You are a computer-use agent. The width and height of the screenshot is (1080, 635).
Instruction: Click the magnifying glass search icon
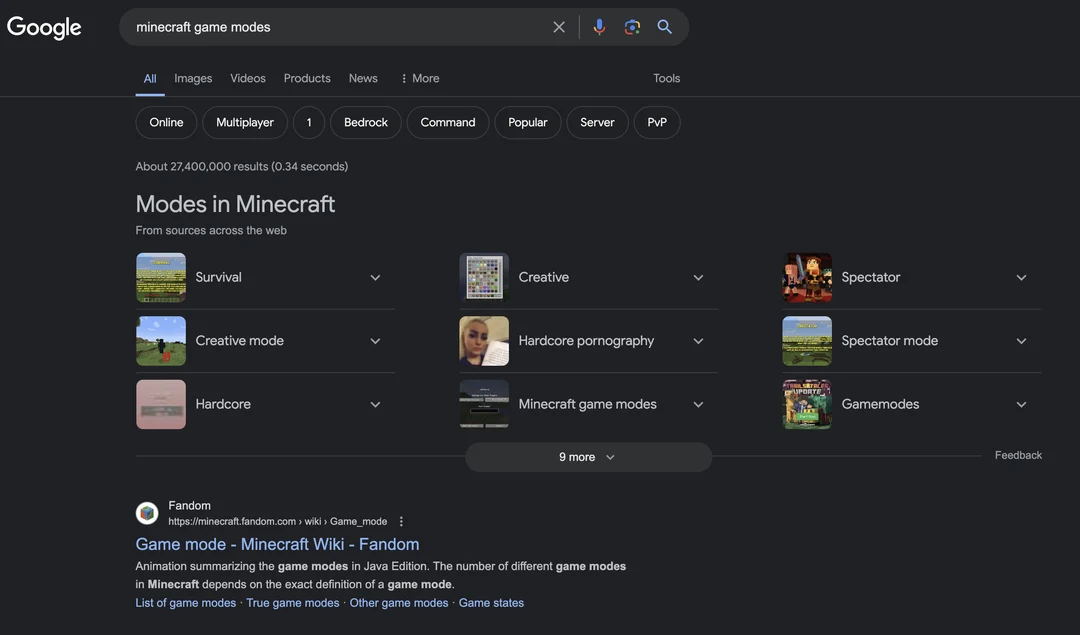[x=664, y=26]
